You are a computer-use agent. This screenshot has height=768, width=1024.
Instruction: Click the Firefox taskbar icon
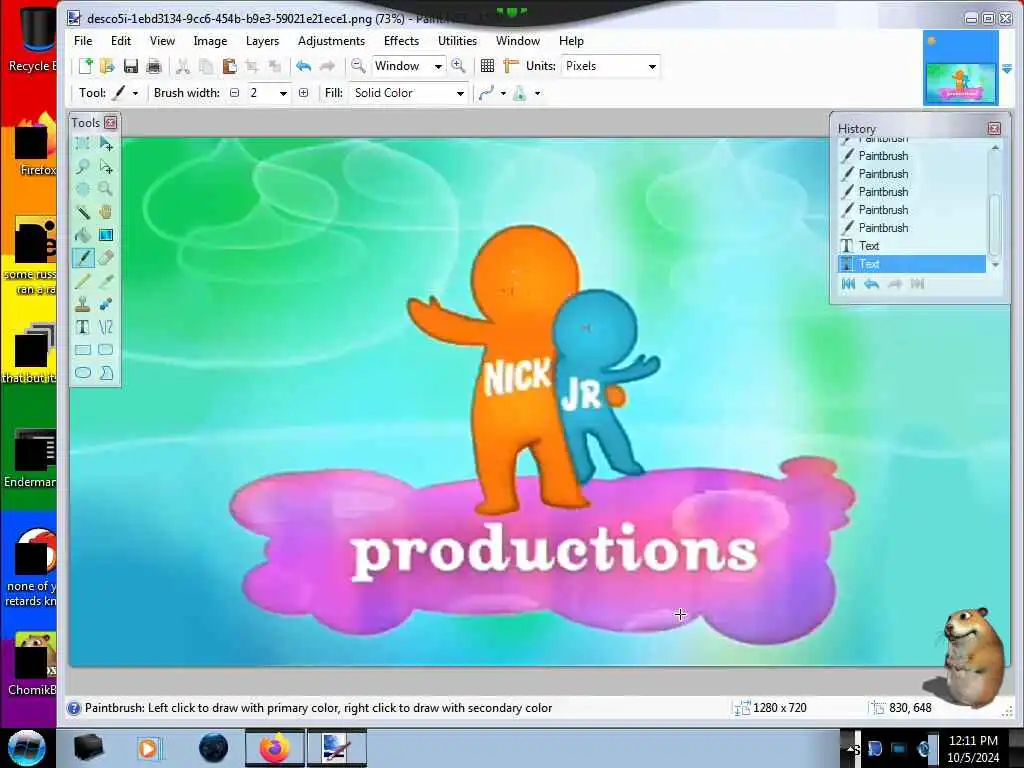point(275,748)
